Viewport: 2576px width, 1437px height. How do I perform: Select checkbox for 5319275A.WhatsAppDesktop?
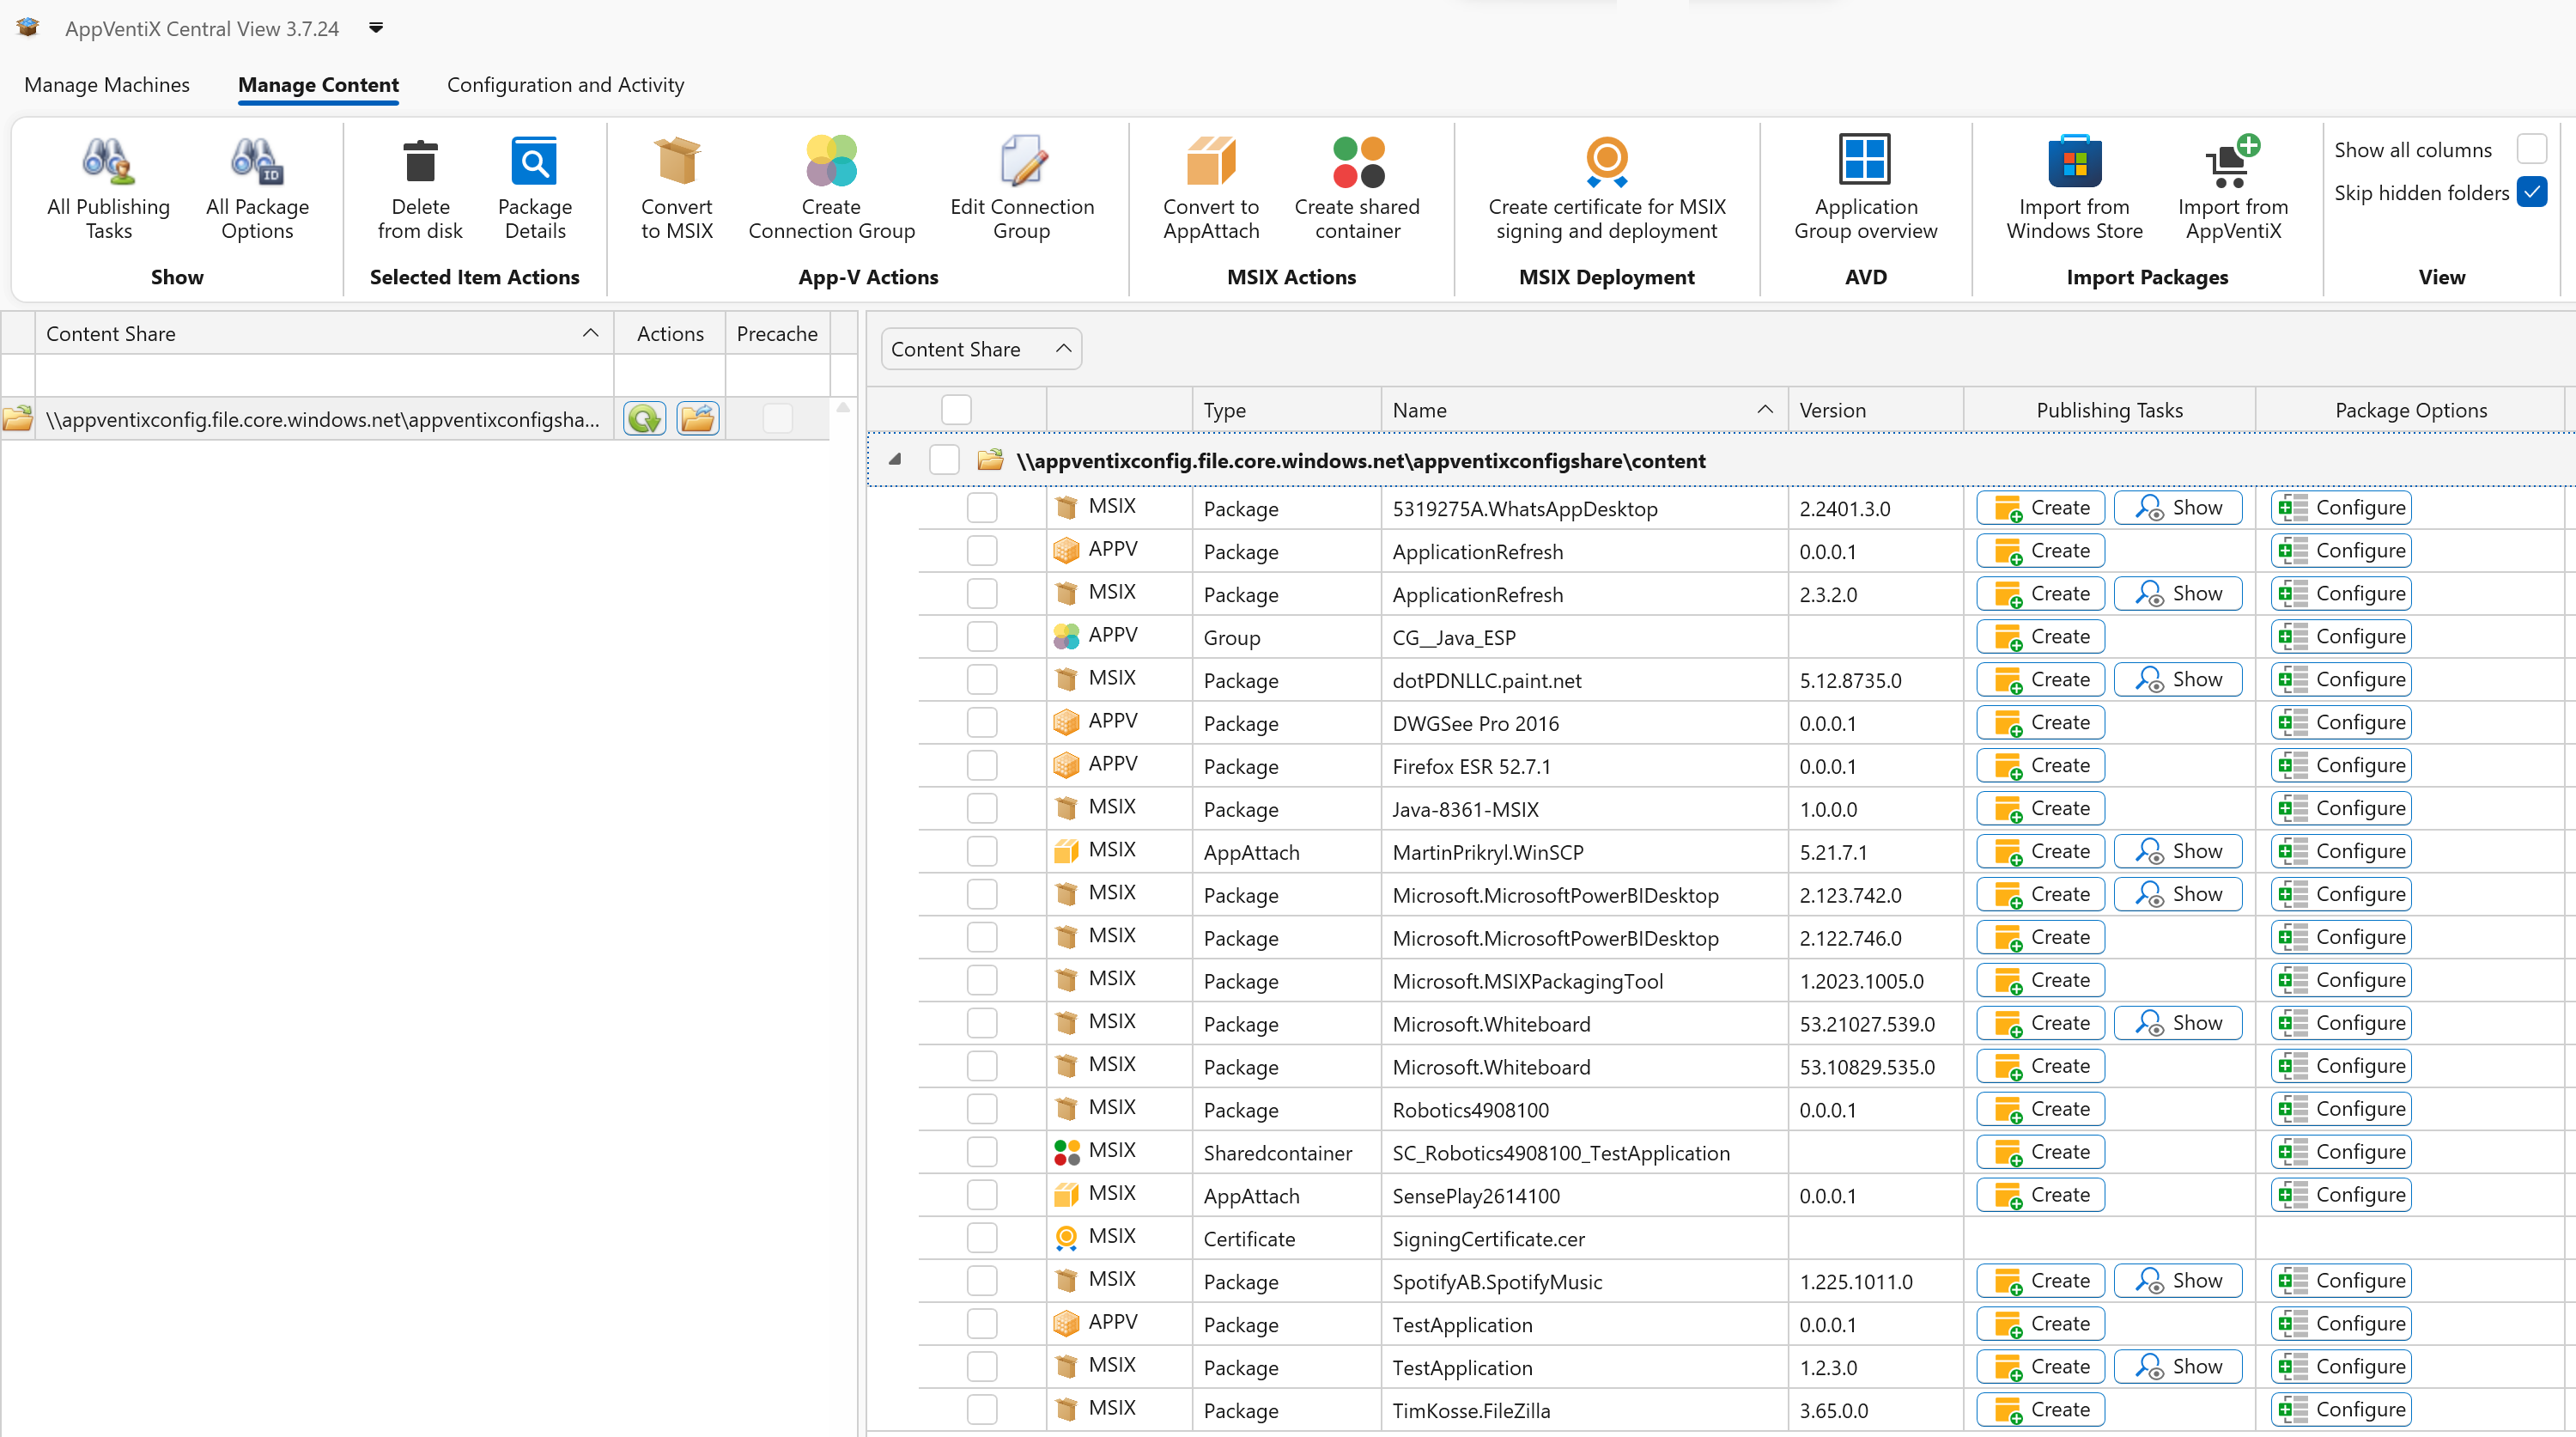(x=982, y=508)
